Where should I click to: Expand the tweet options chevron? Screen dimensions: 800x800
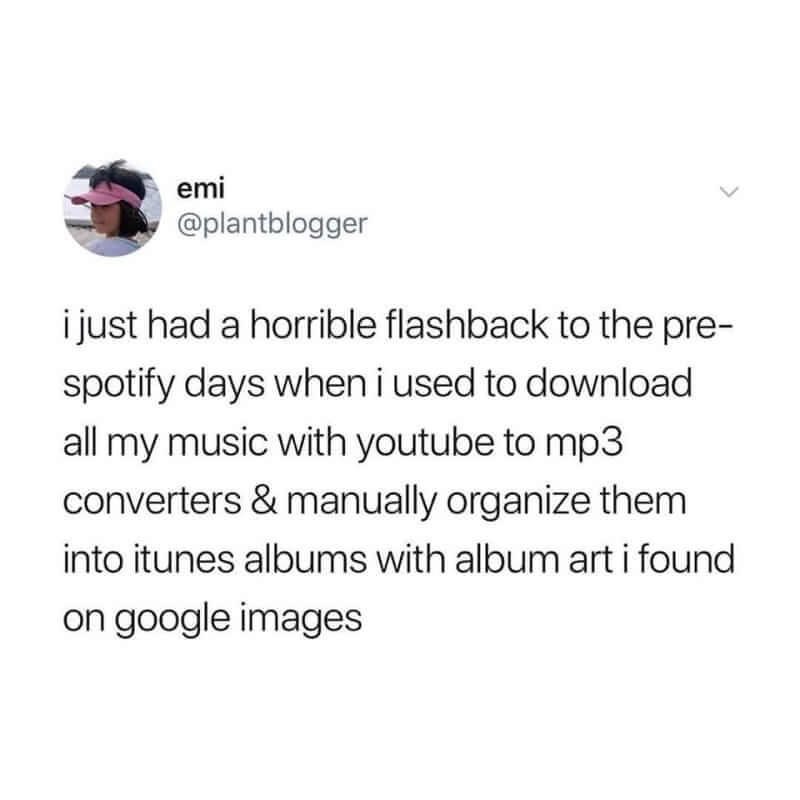point(729,192)
